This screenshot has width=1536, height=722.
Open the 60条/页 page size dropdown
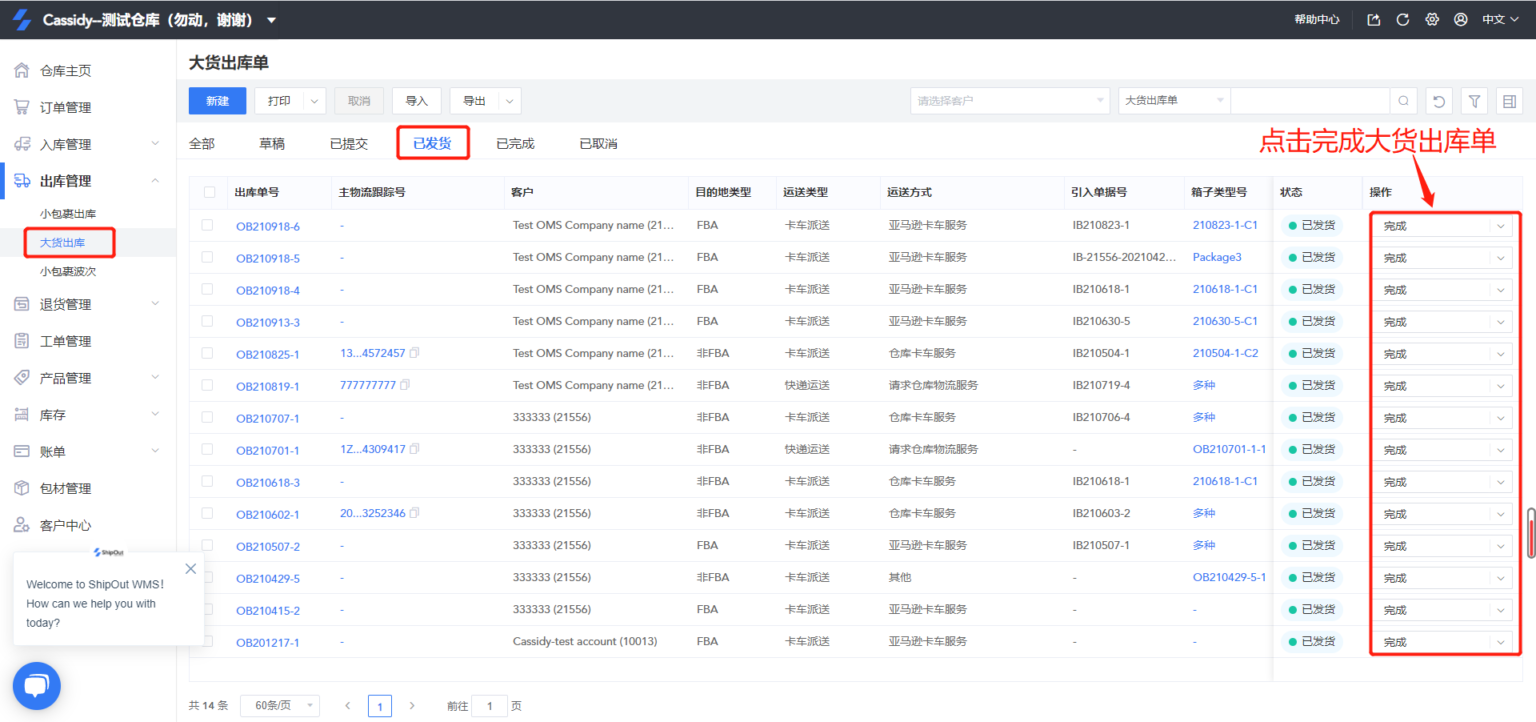(x=280, y=705)
